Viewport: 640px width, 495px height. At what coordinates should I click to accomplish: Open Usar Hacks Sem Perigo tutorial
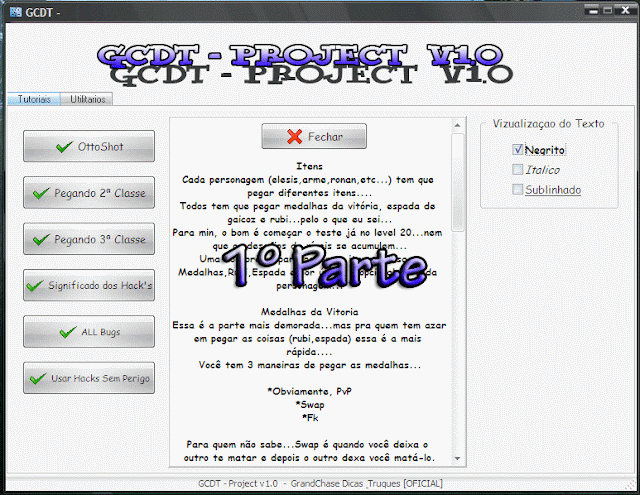tap(89, 378)
